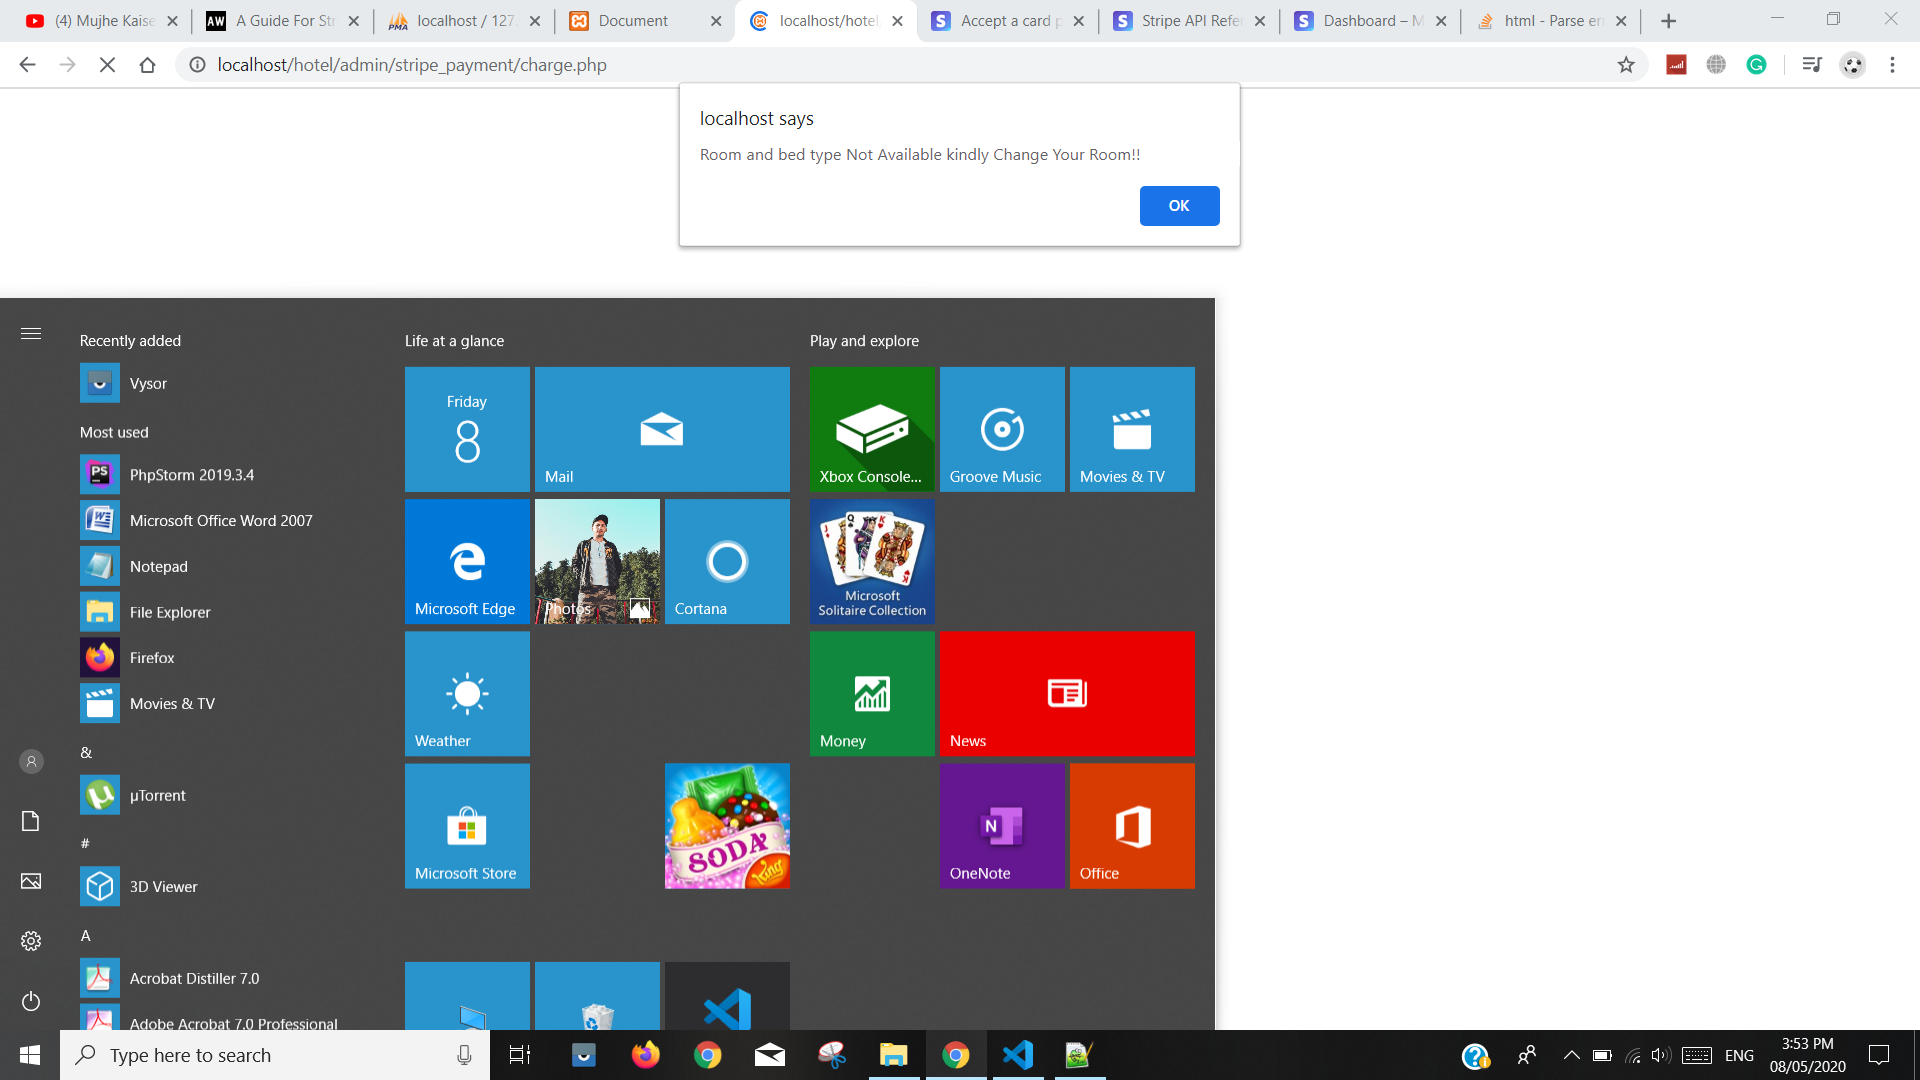This screenshot has height=1080, width=1920.
Task: Open the Cortana tile
Action: (727, 561)
